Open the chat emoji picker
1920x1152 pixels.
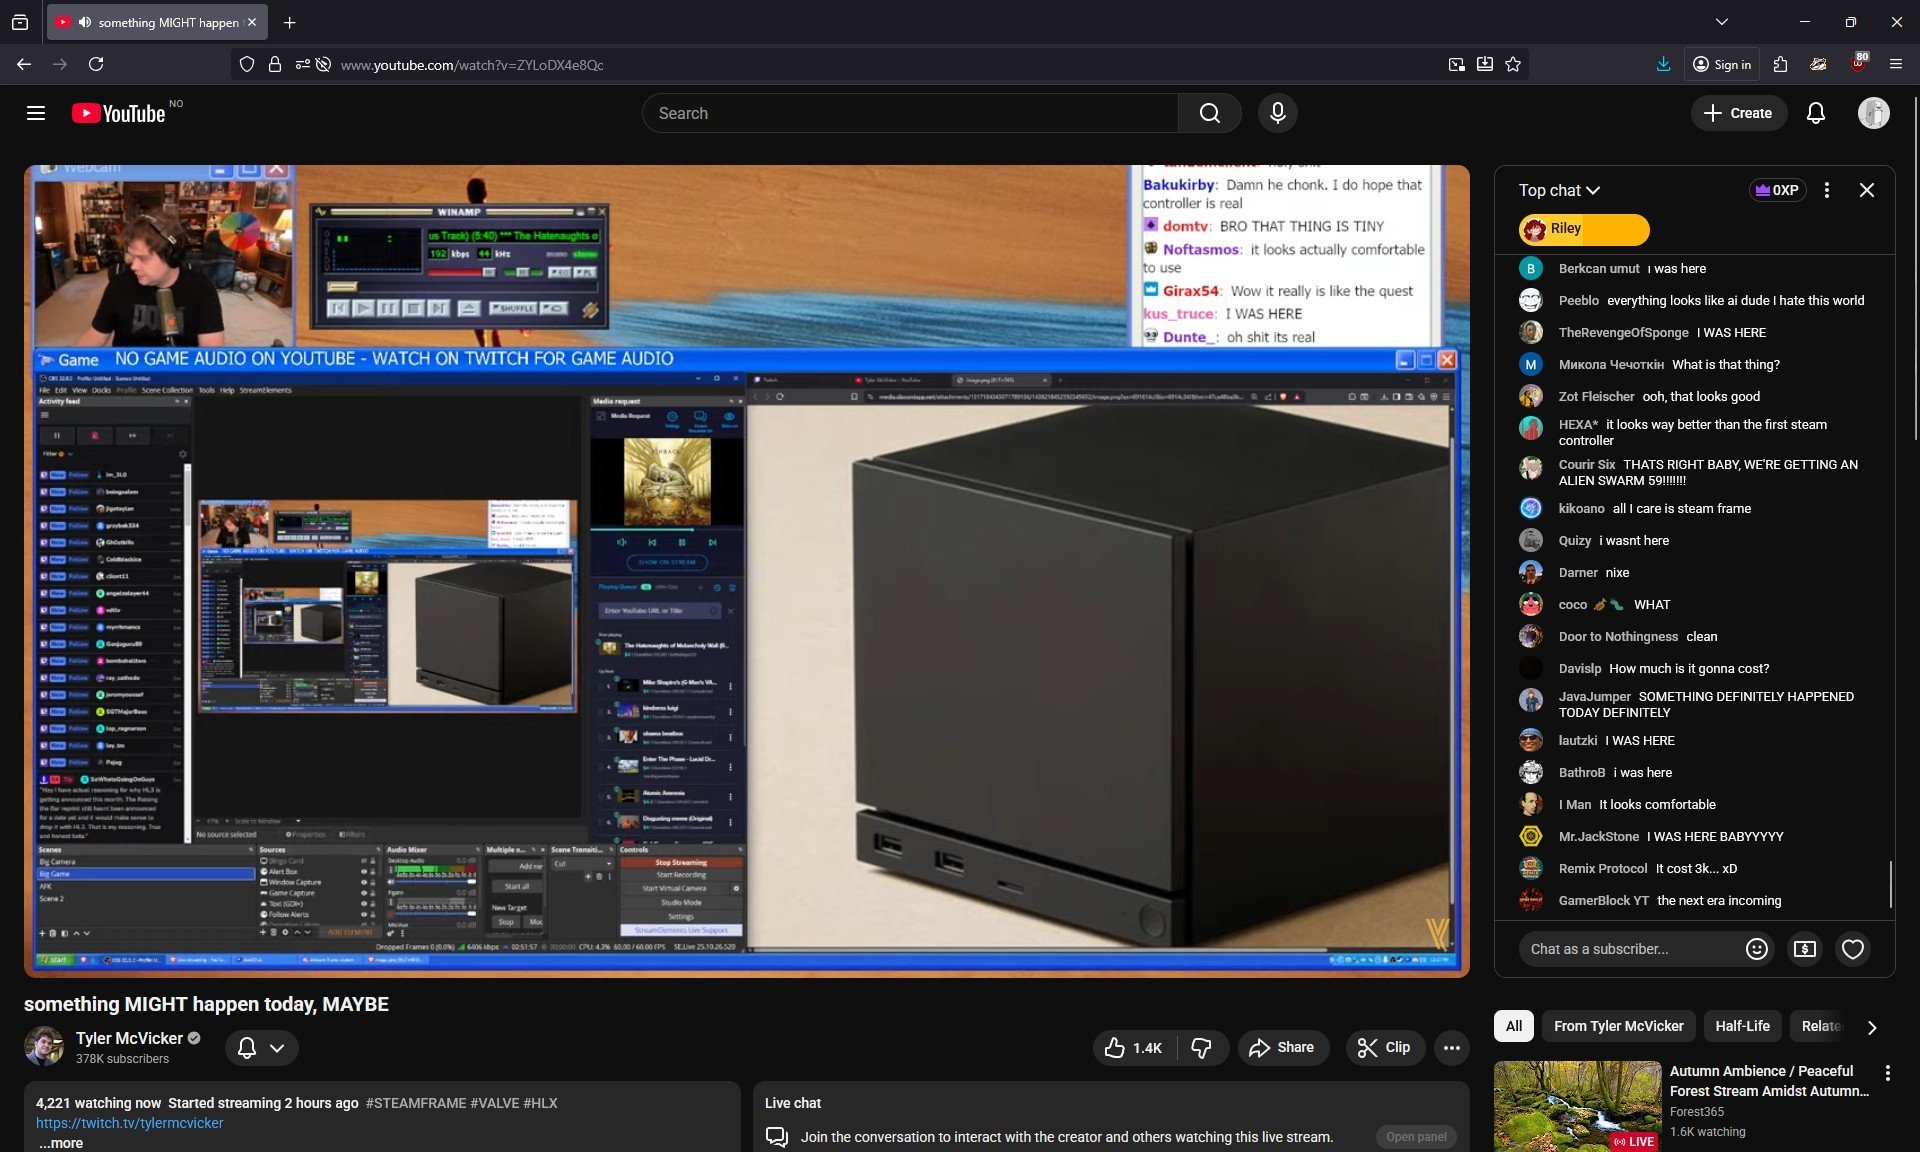tap(1756, 949)
